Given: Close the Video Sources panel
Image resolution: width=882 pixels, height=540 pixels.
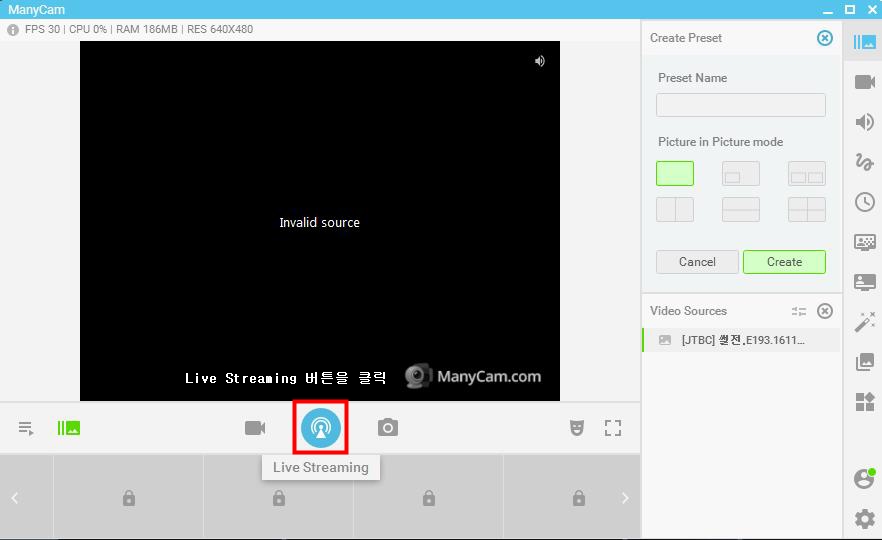Looking at the screenshot, I should (825, 311).
